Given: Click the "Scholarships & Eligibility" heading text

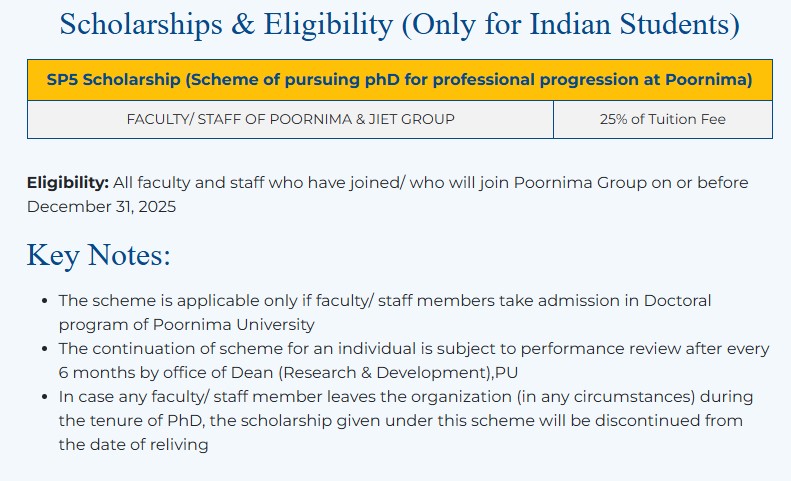Looking at the screenshot, I should (225, 24).
